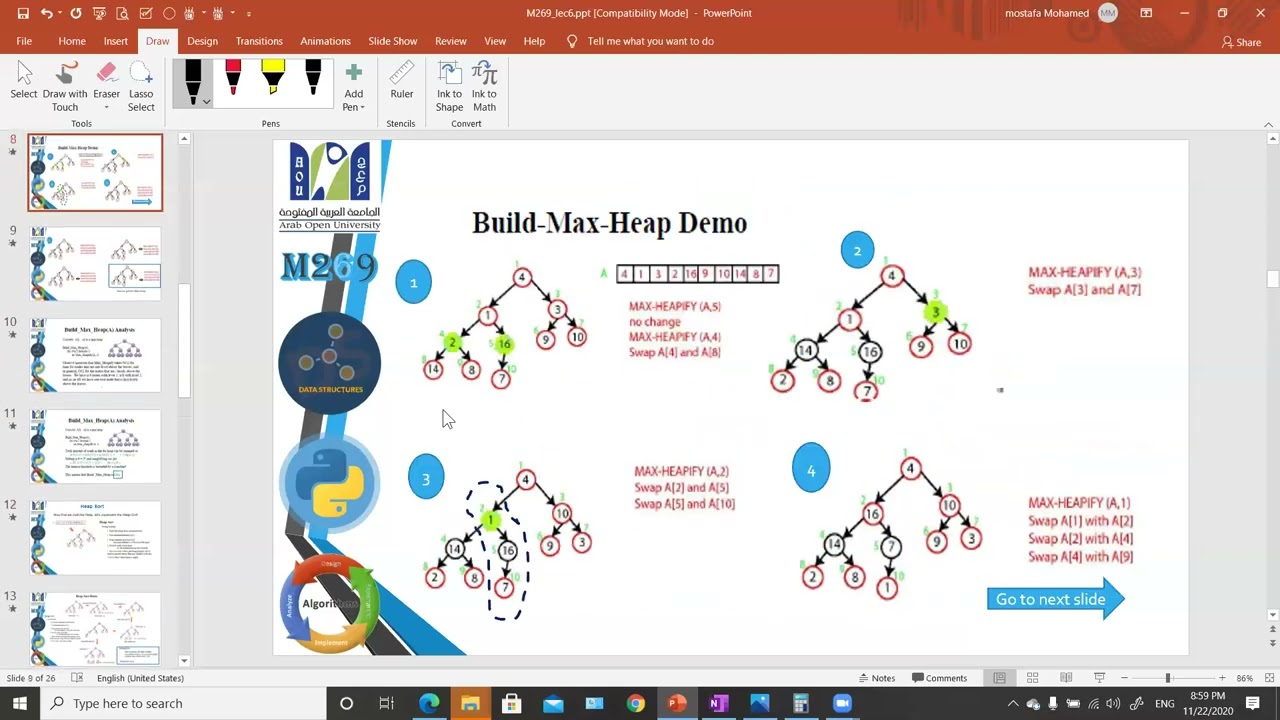Open Ribbon Display Options icon
This screenshot has height=720, width=1280.
click(1146, 13)
